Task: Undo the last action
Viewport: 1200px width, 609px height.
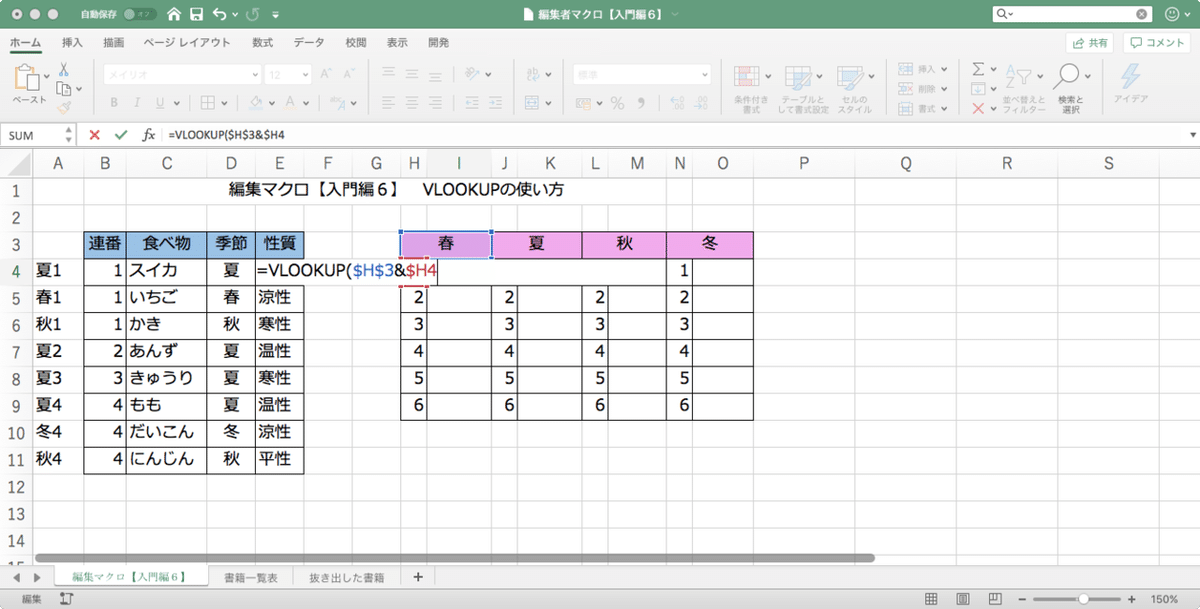Action: pos(219,15)
